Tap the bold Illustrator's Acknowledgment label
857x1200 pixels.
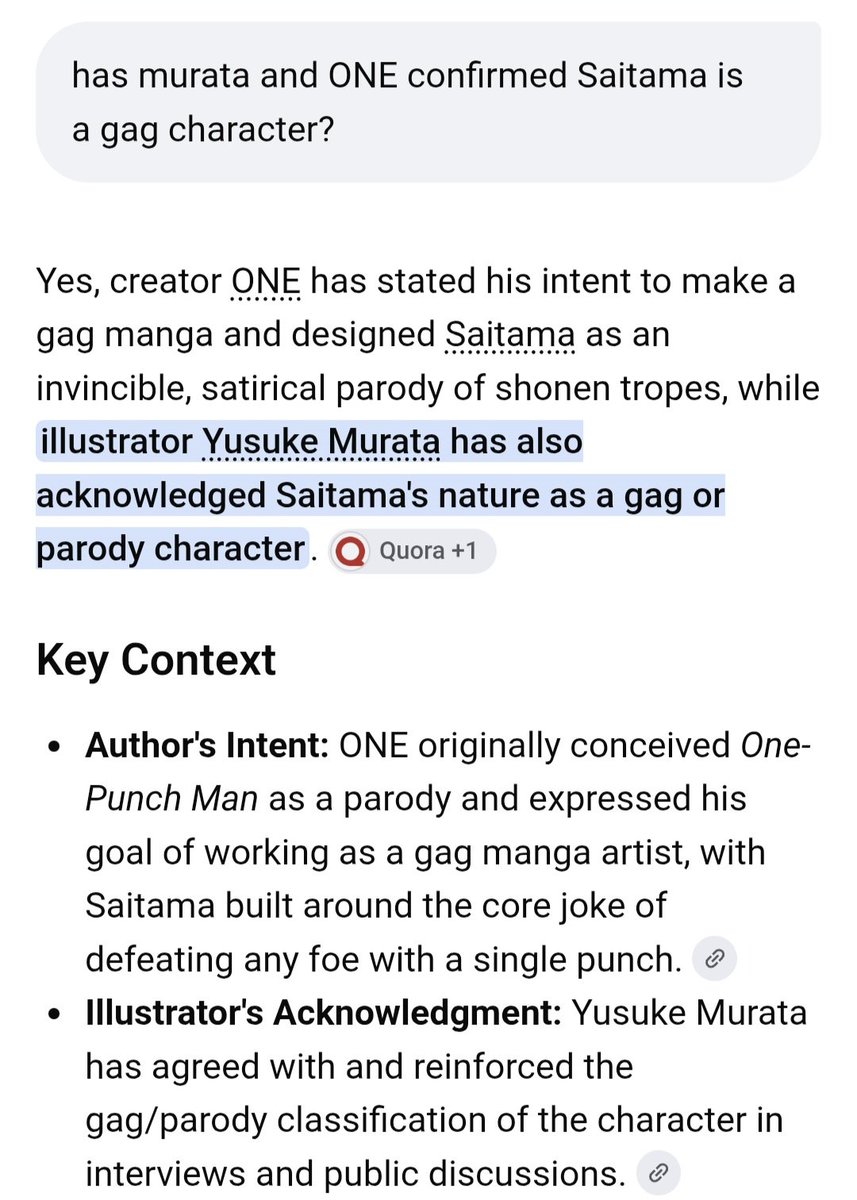point(324,1013)
